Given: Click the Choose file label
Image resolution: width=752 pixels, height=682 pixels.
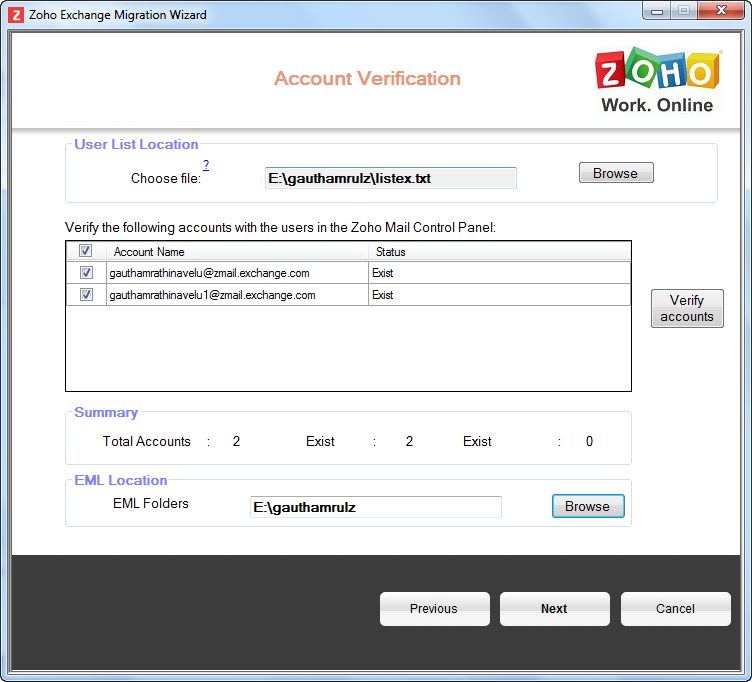Looking at the screenshot, I should click(166, 178).
